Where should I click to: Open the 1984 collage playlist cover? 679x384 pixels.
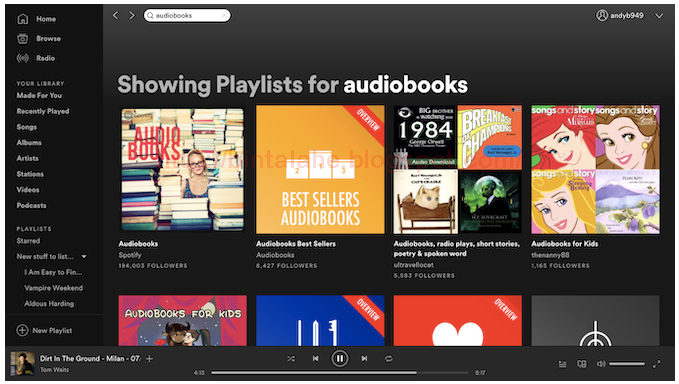457,170
